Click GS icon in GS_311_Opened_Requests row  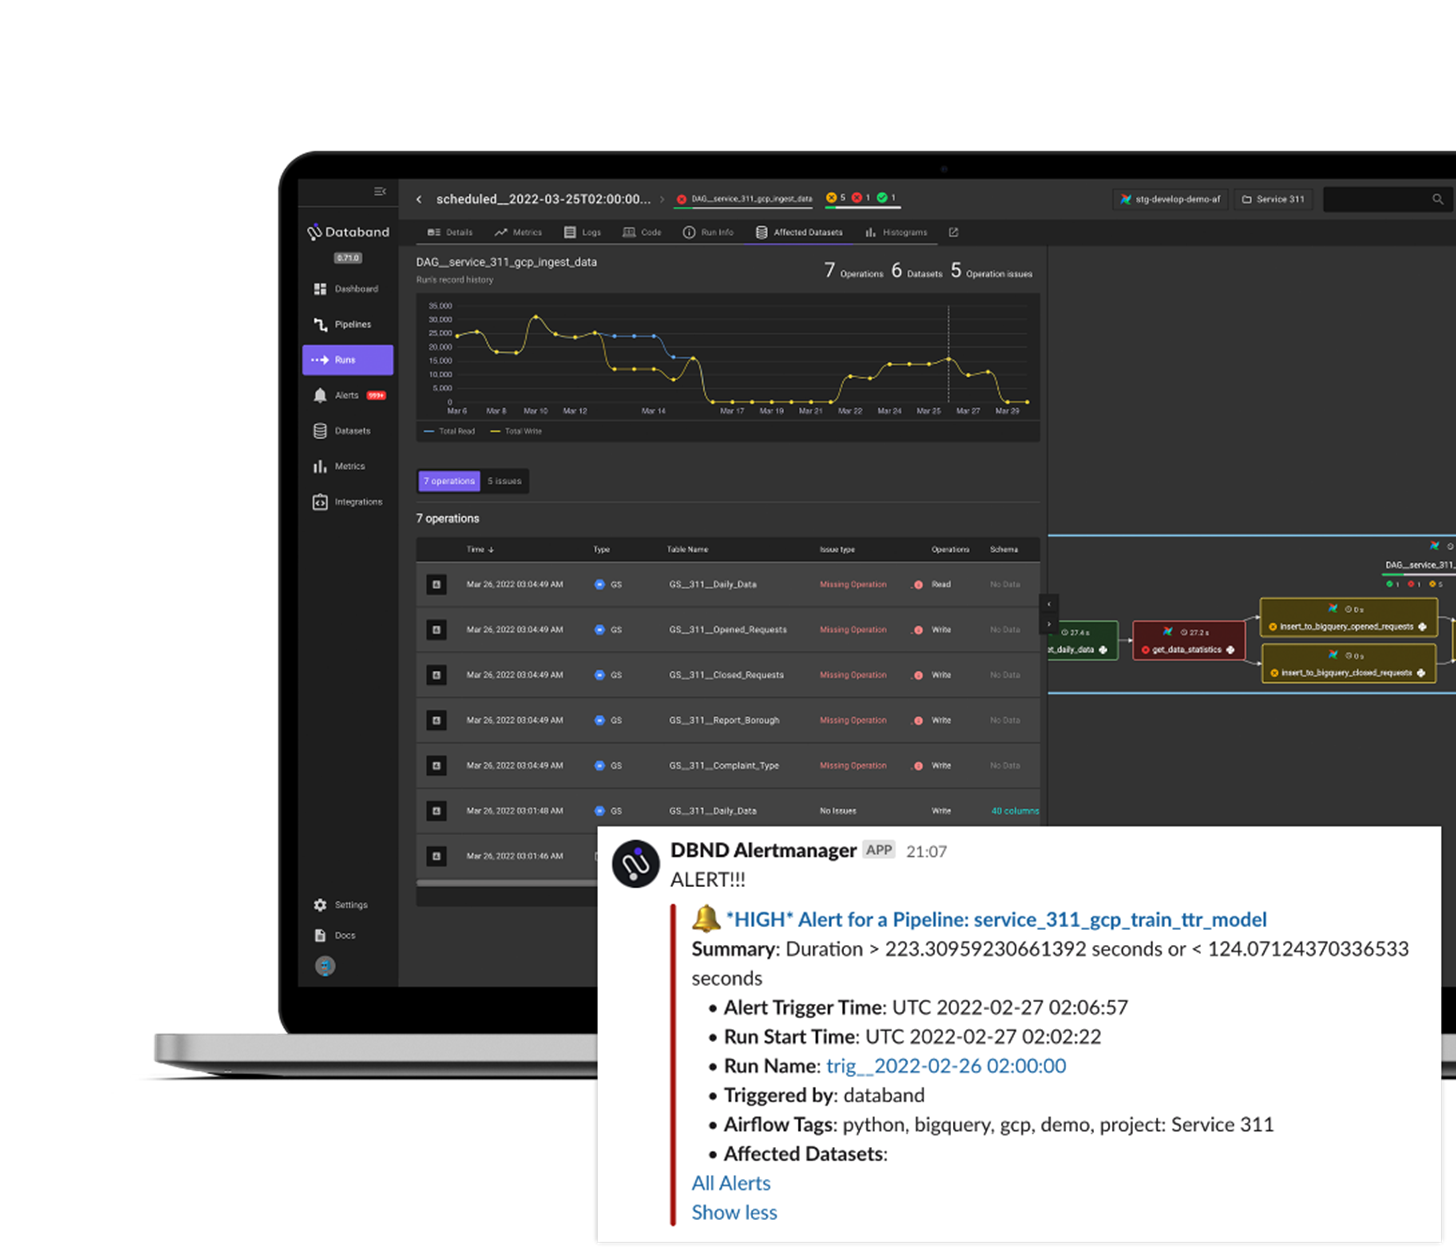[x=600, y=630]
